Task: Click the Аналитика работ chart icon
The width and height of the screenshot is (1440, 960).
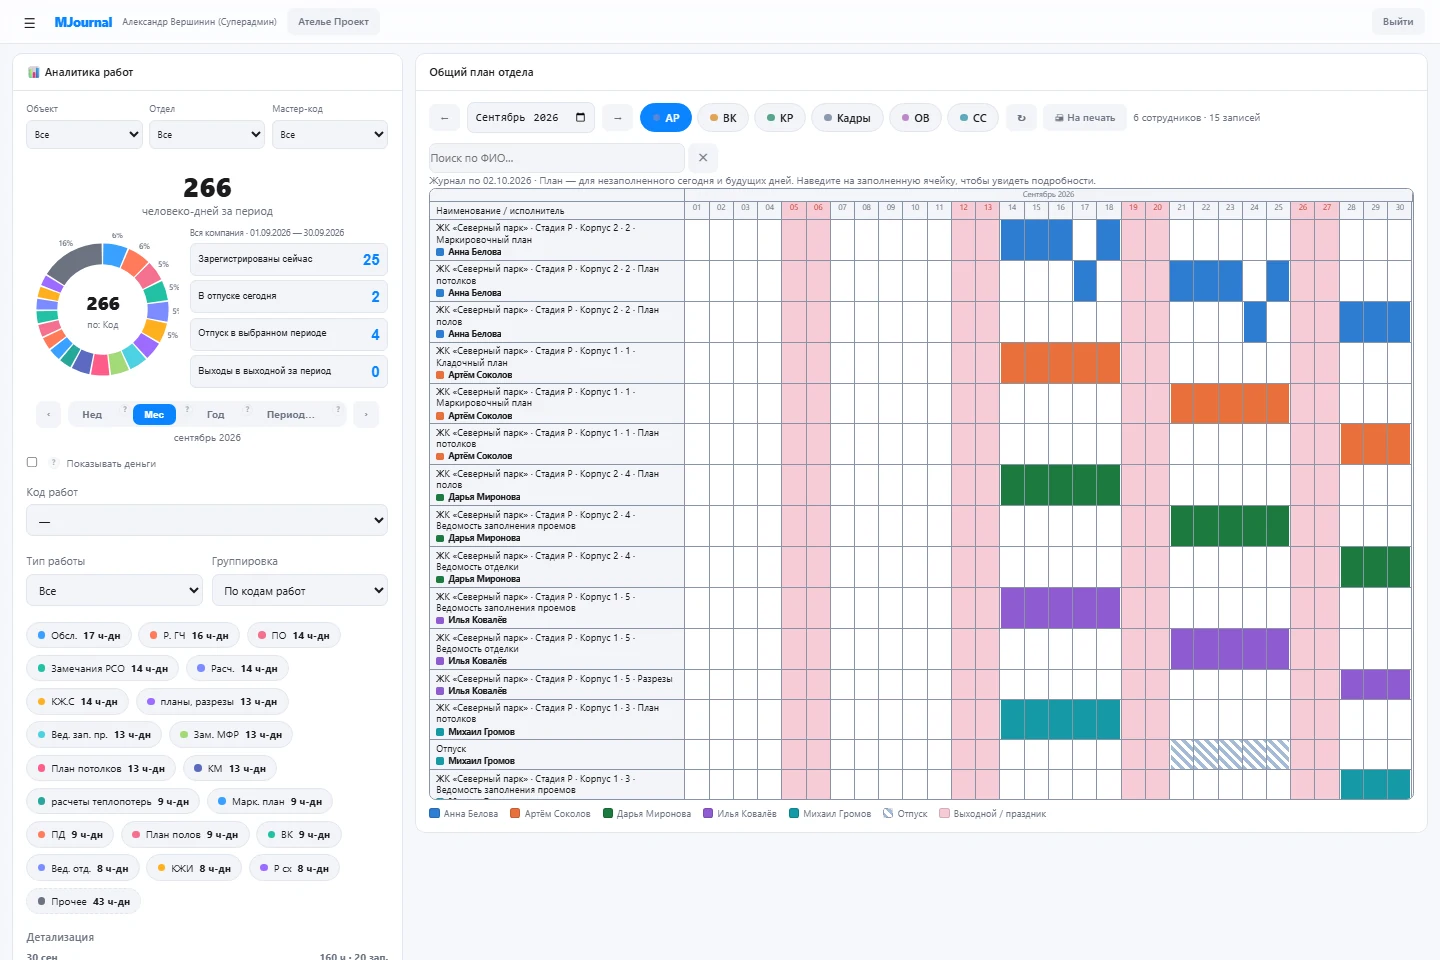Action: pyautogui.click(x=34, y=72)
